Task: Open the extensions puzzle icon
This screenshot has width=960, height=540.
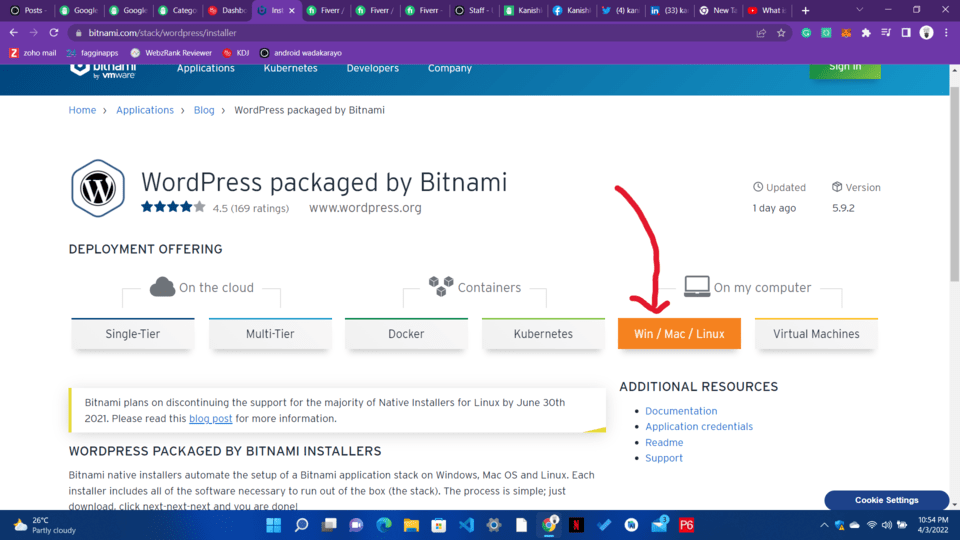Action: 866,33
